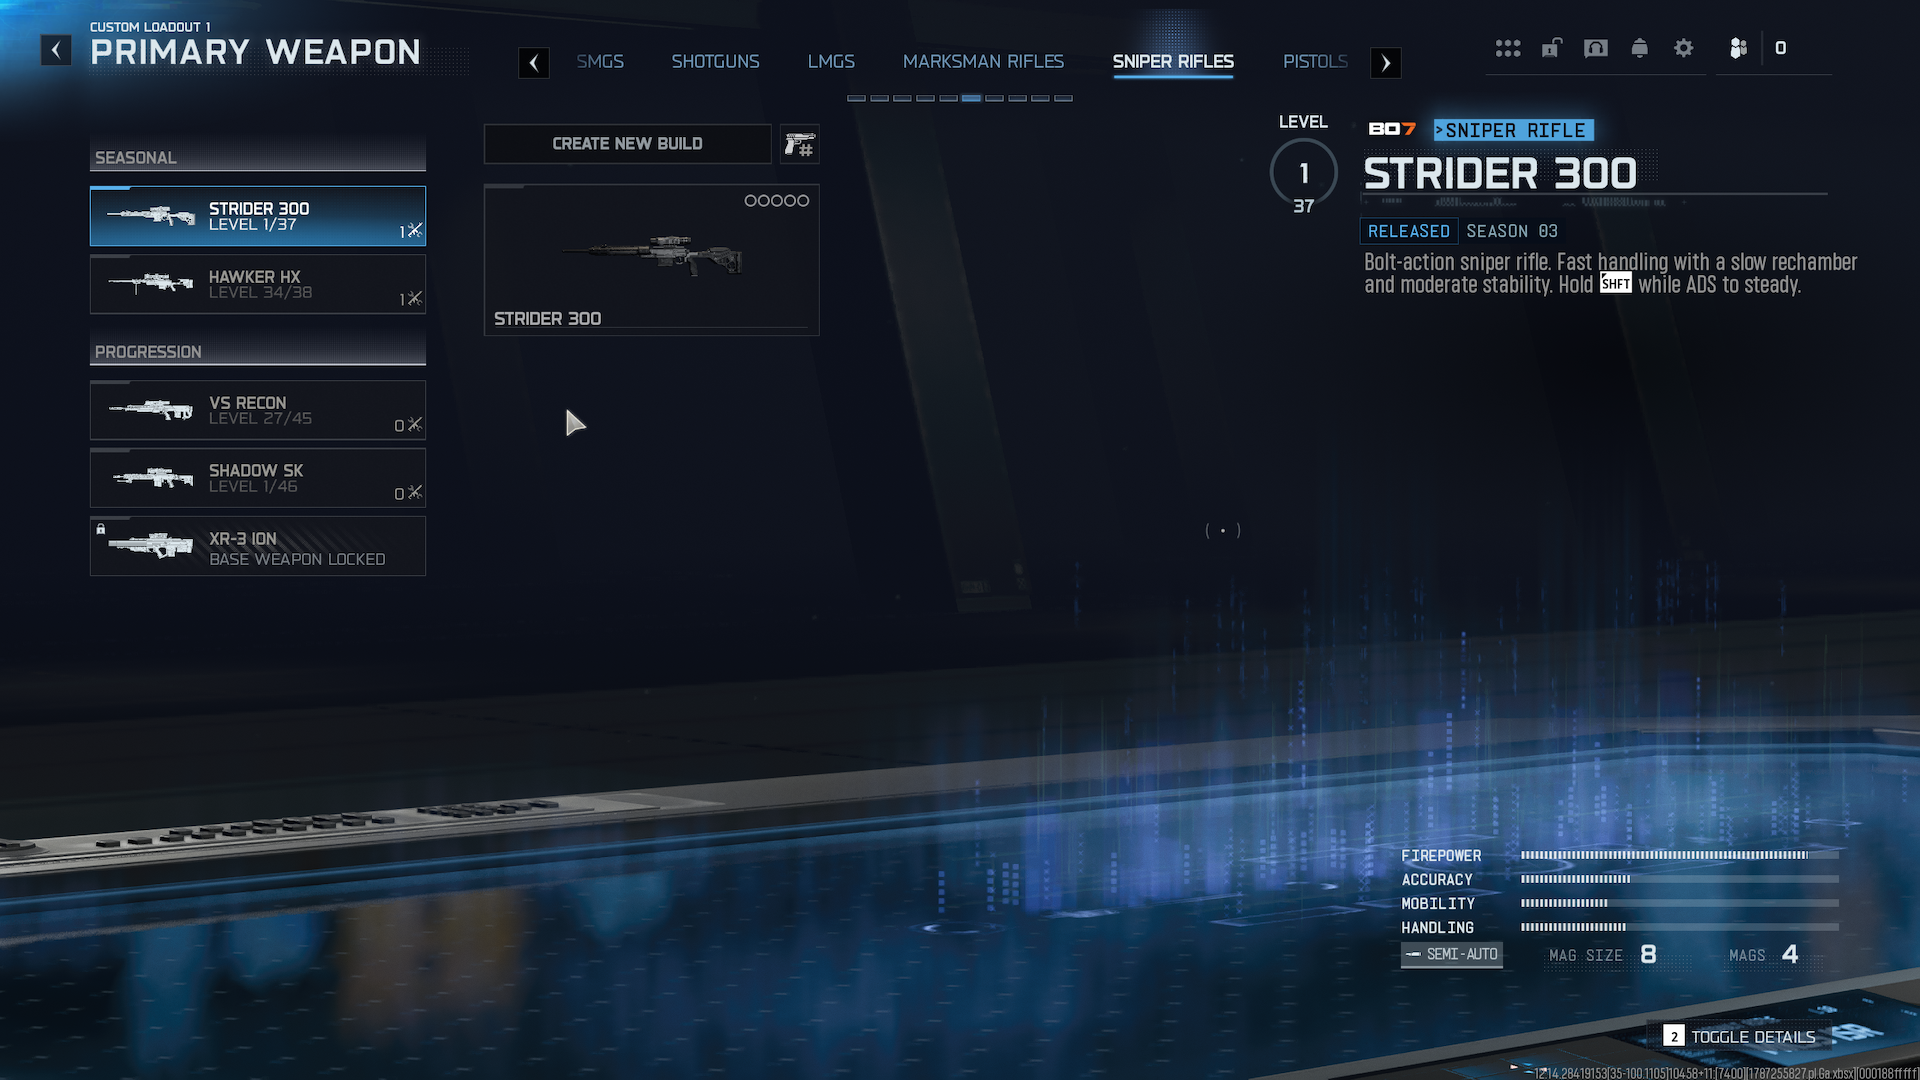Open the LMGs tab
The image size is (1920, 1080).
[831, 62]
